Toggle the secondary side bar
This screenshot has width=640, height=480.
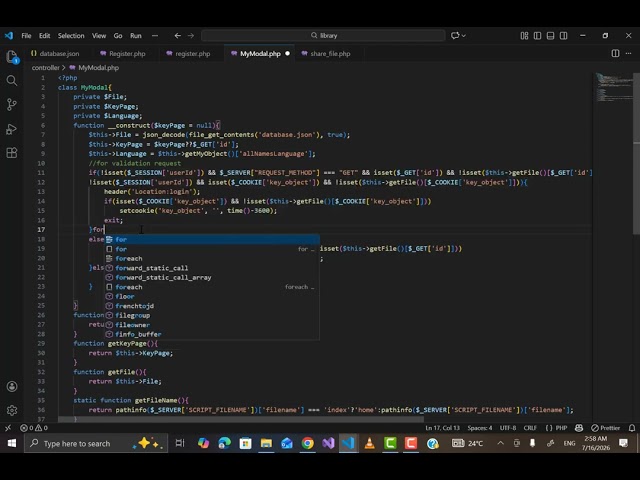pos(563,36)
